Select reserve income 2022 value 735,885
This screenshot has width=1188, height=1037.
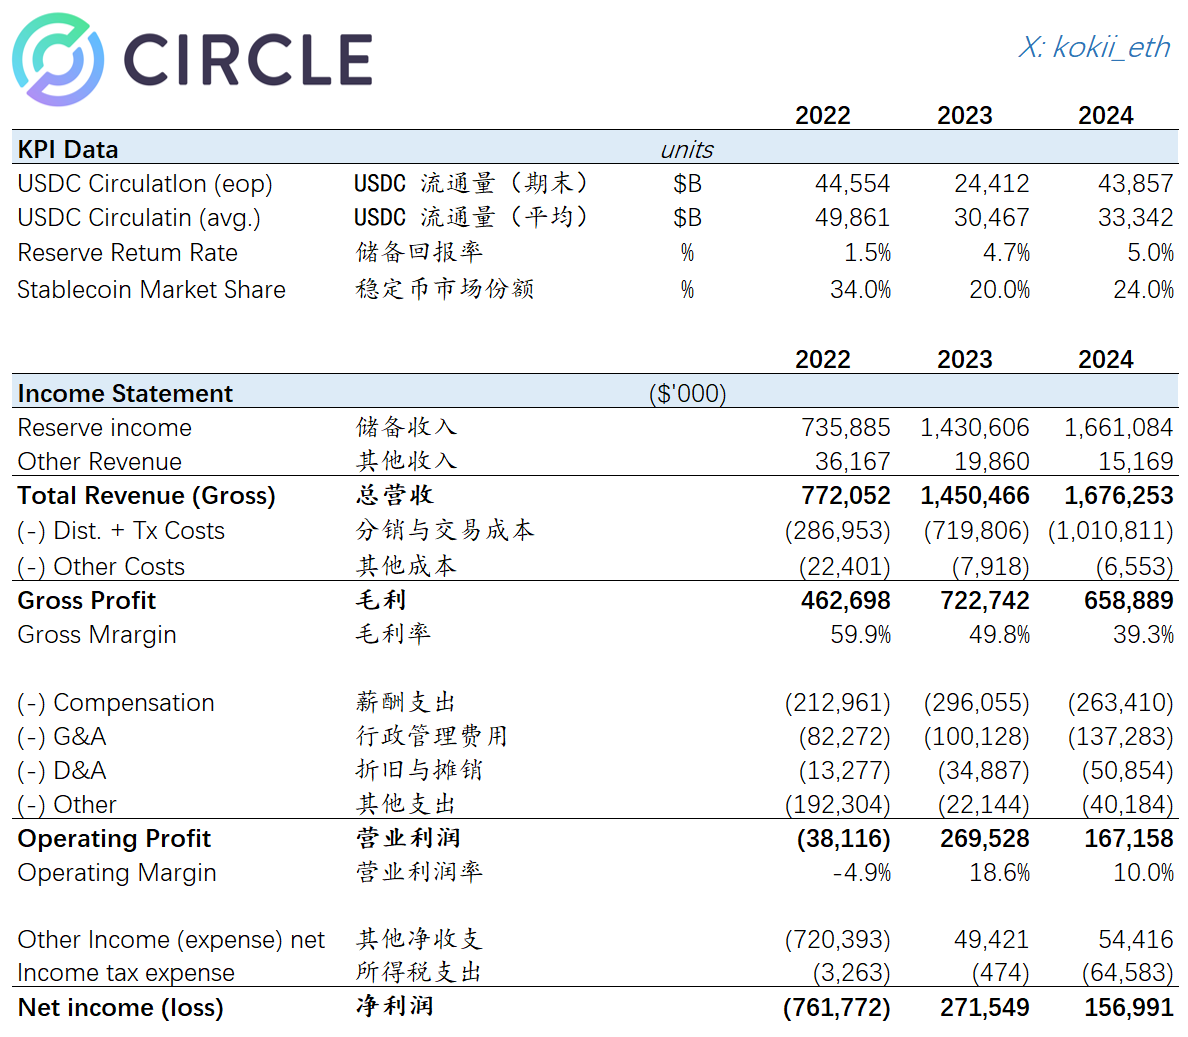[846, 427]
